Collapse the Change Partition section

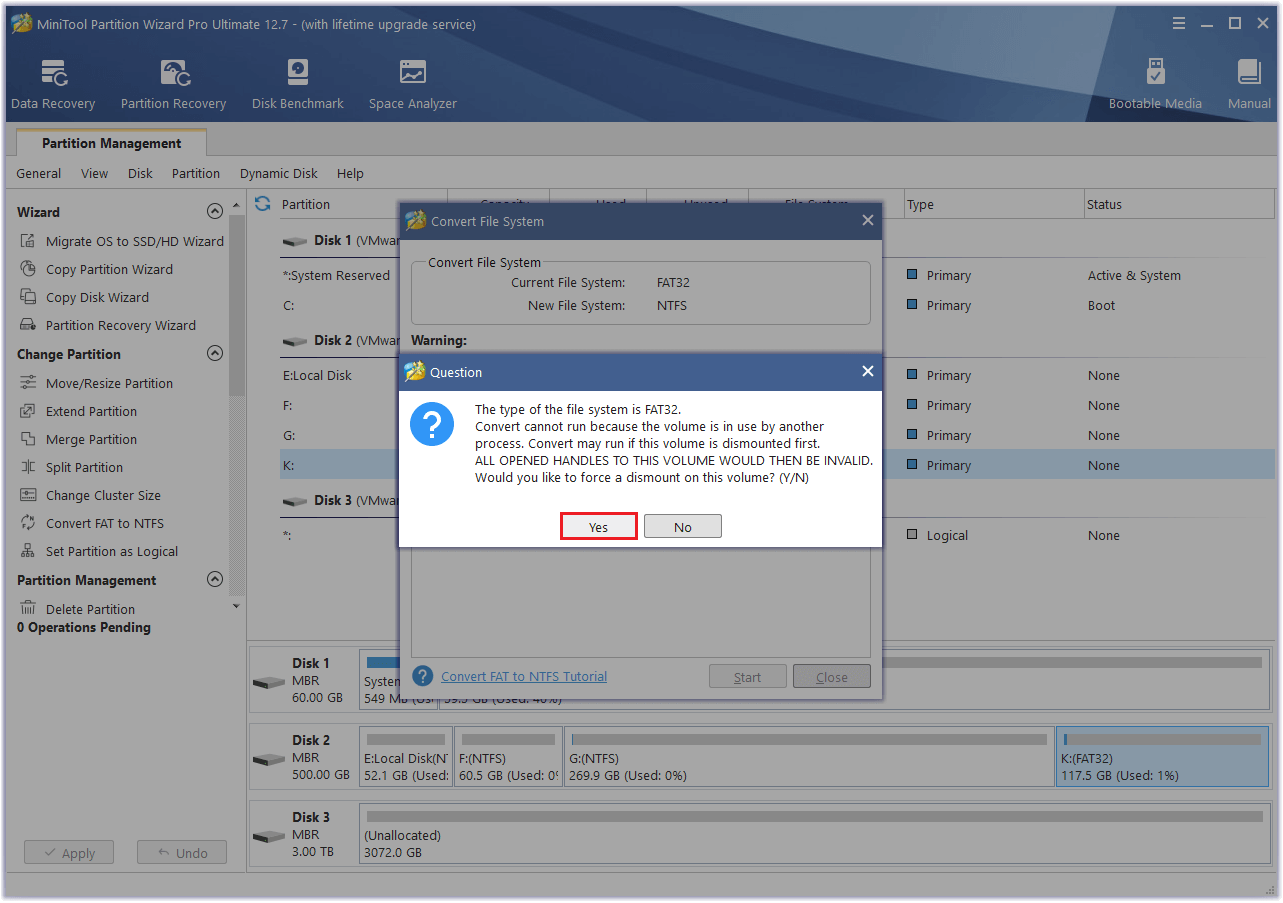click(214, 354)
